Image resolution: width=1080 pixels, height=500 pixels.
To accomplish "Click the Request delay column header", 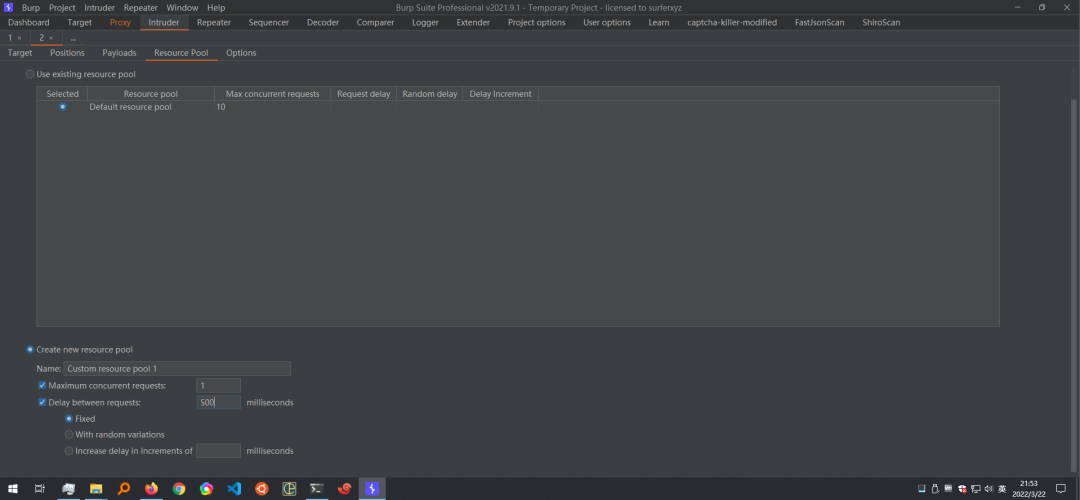I will click(x=364, y=94).
